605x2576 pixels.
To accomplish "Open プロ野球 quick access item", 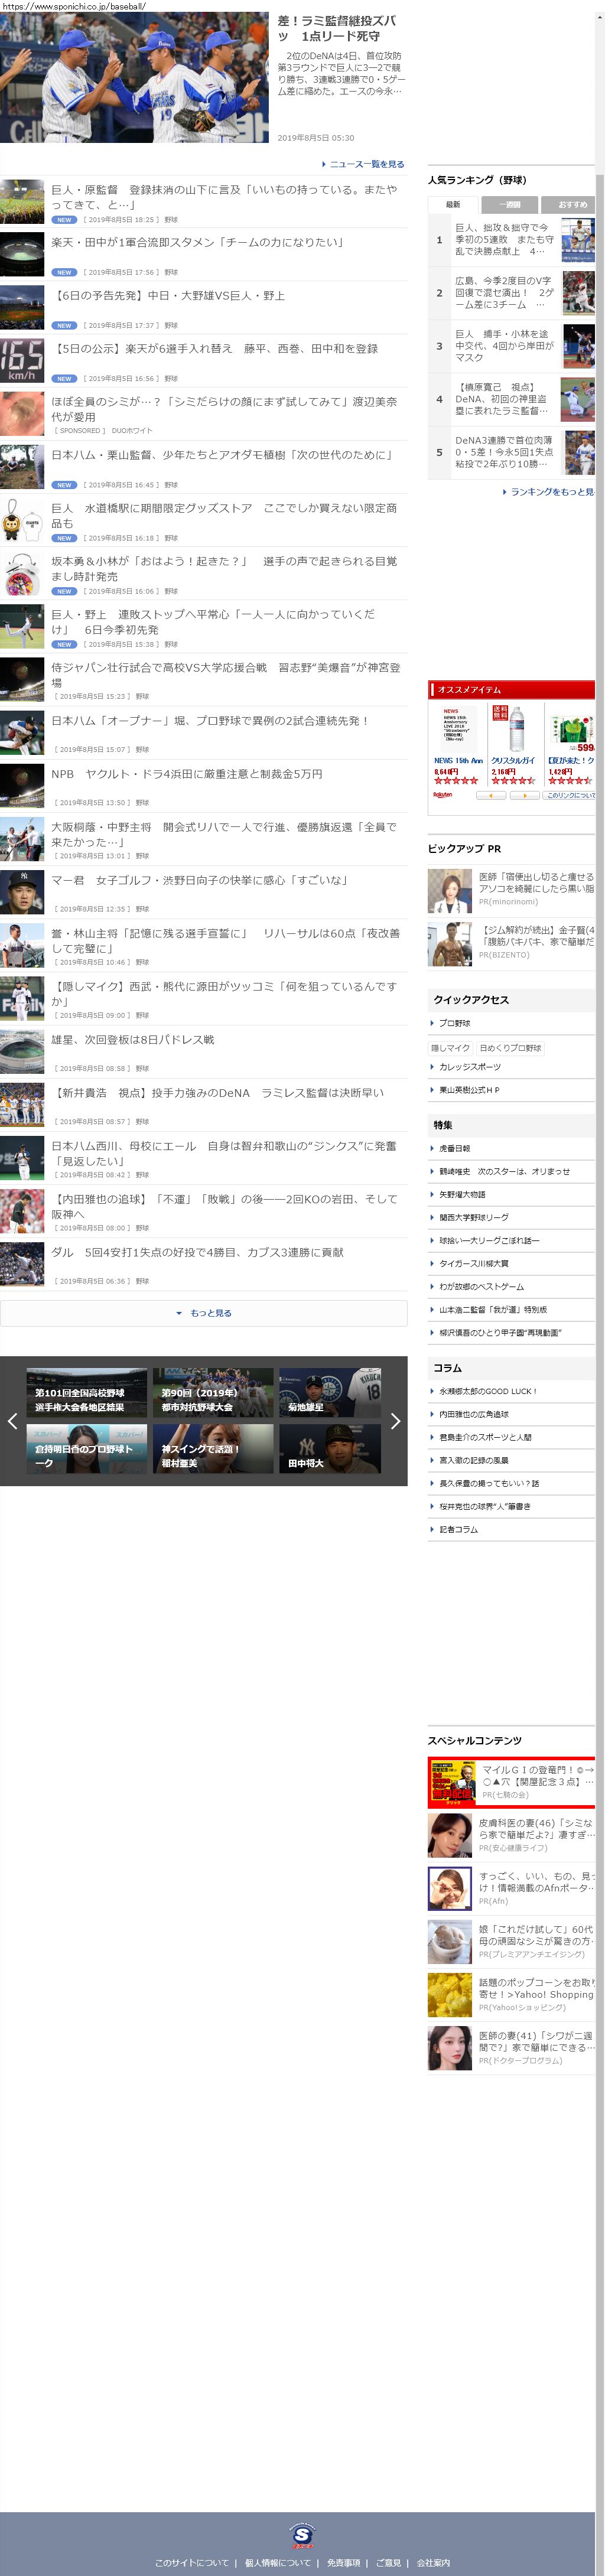I will coord(455,1023).
